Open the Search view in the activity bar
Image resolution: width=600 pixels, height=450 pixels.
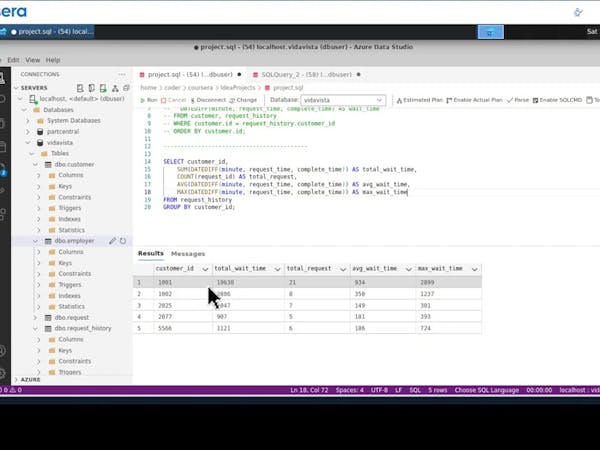click(x=2, y=99)
